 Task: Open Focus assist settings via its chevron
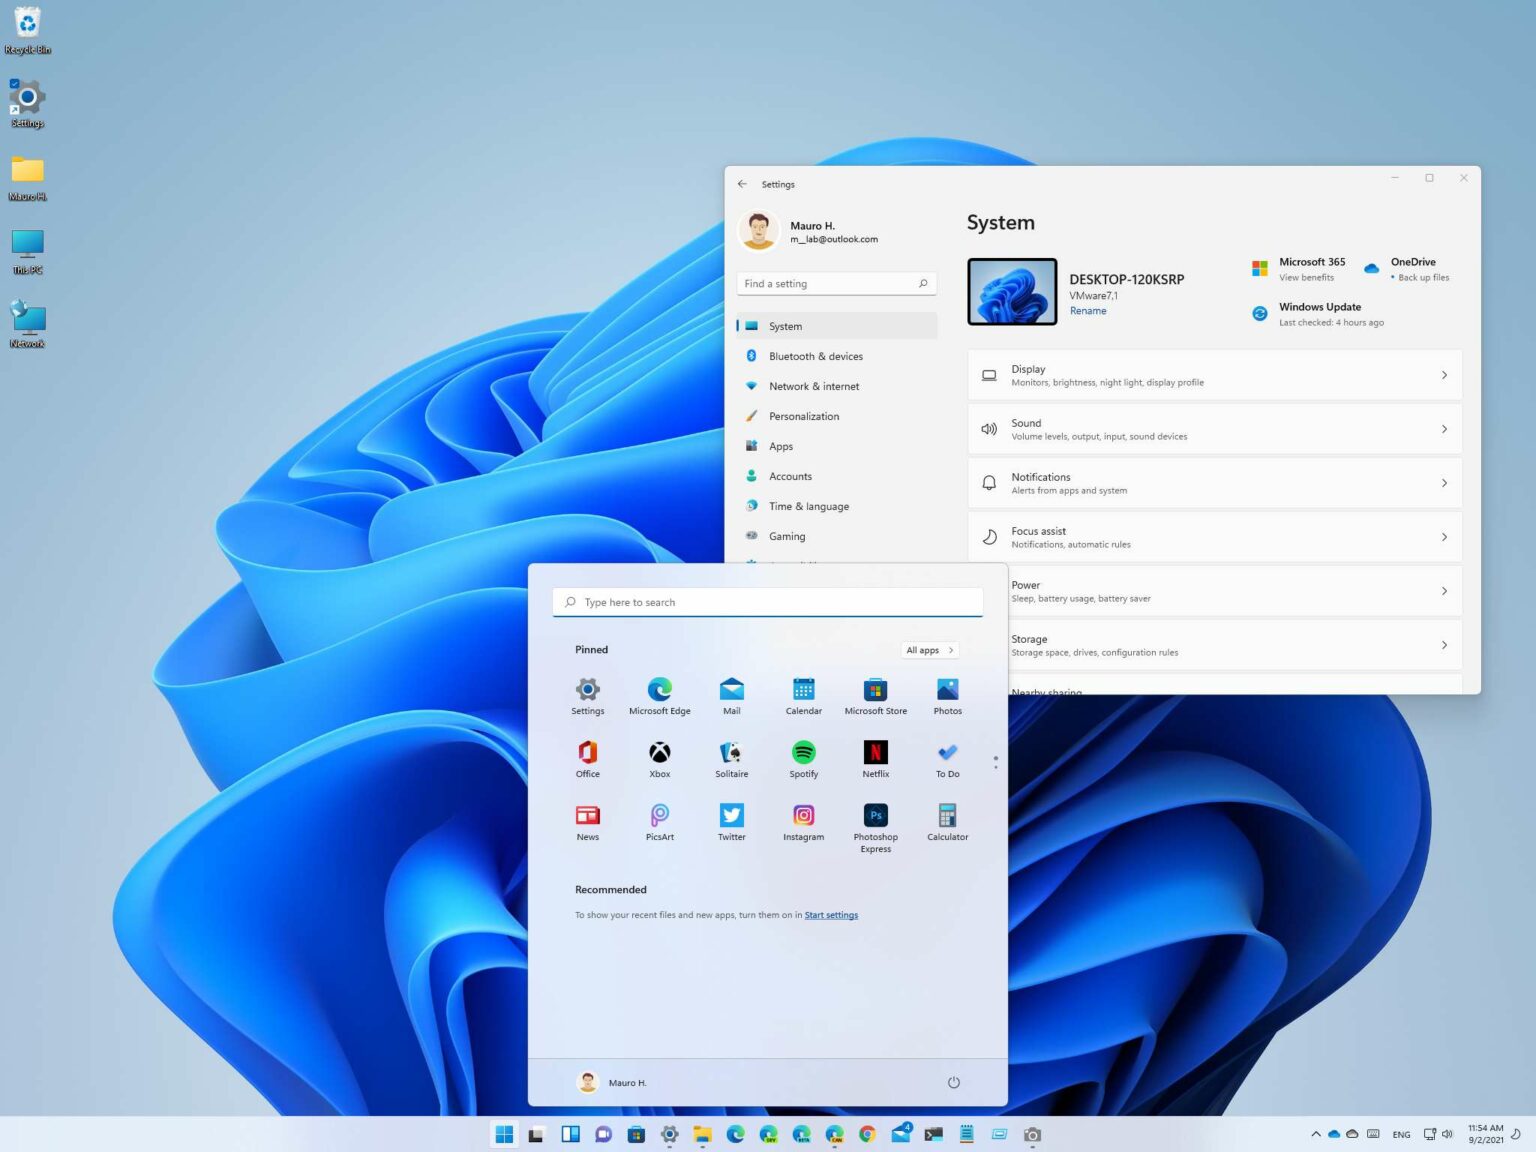point(1443,536)
